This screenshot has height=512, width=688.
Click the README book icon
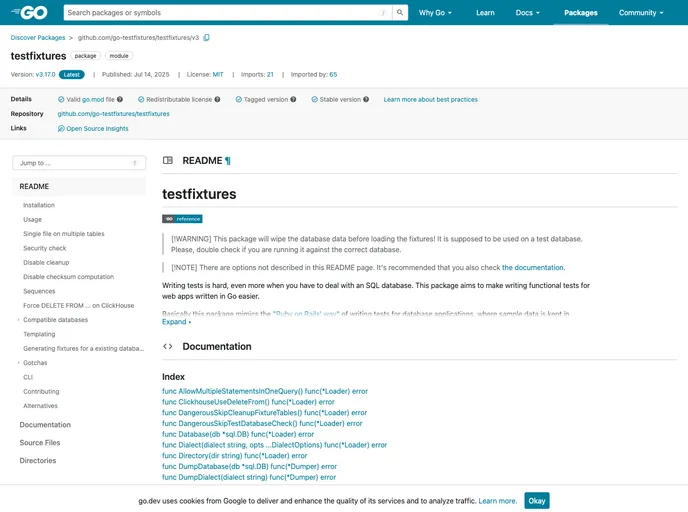click(x=168, y=161)
